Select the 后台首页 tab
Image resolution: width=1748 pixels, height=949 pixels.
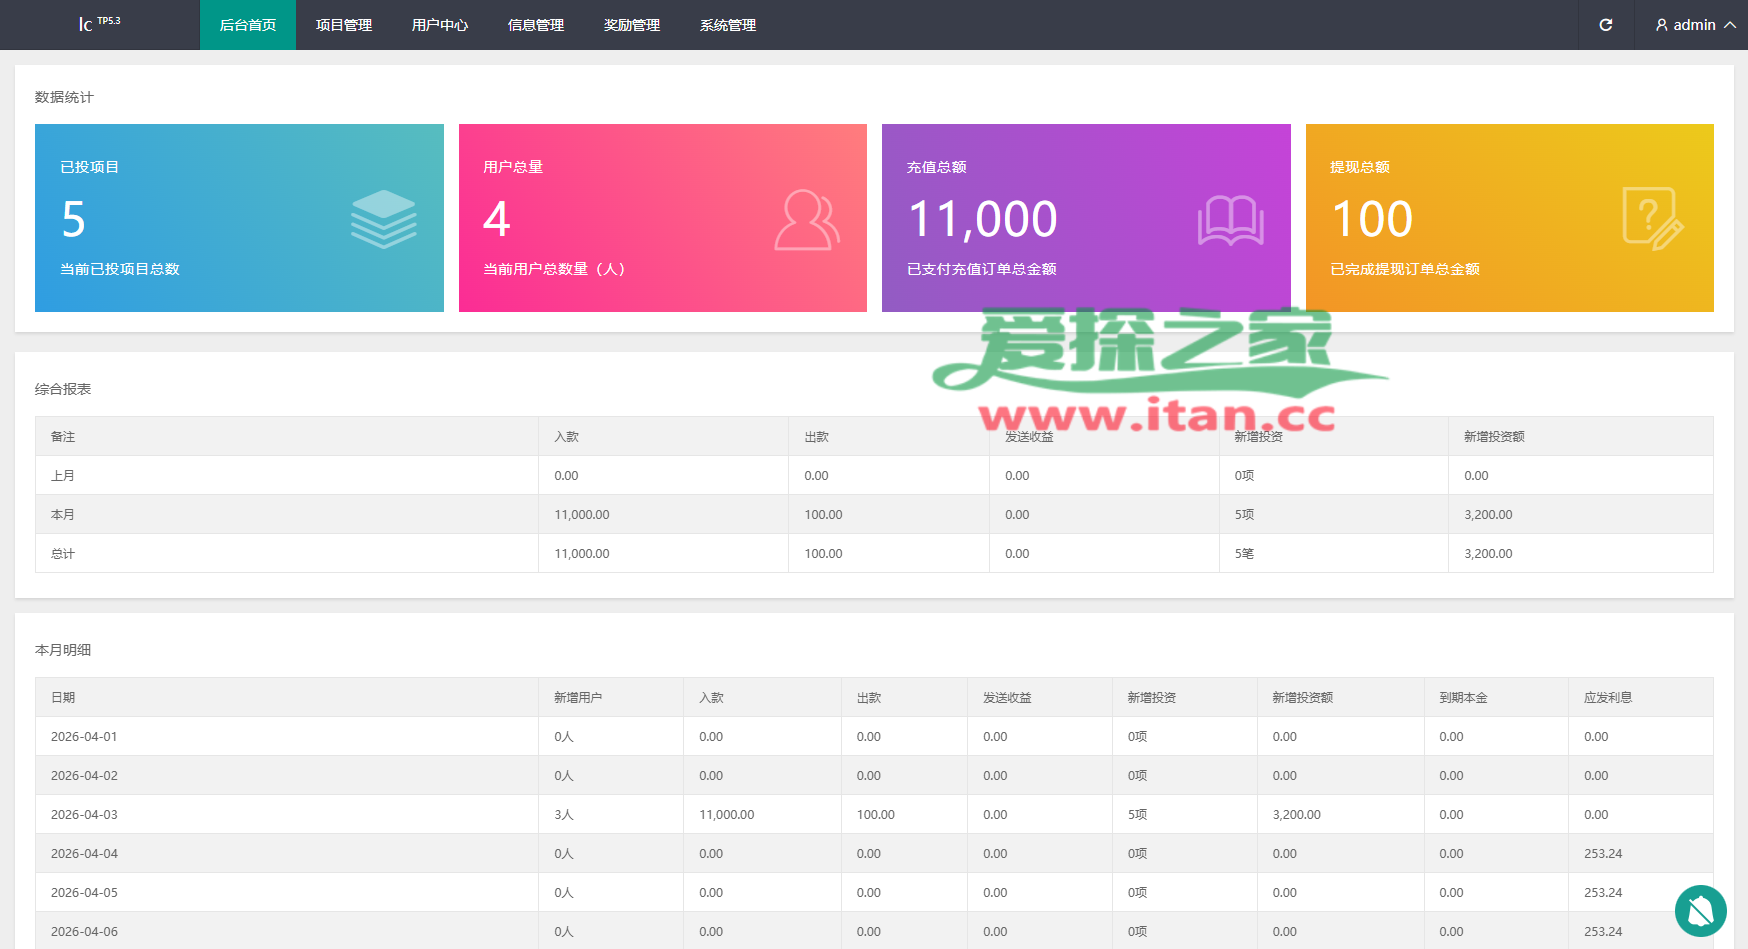click(248, 25)
